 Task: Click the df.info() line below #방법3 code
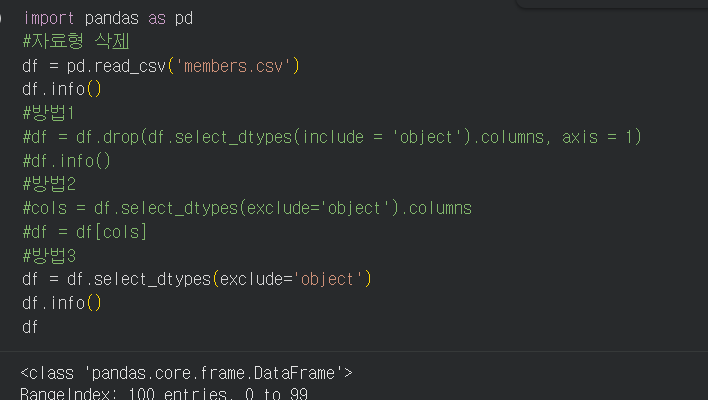62,302
